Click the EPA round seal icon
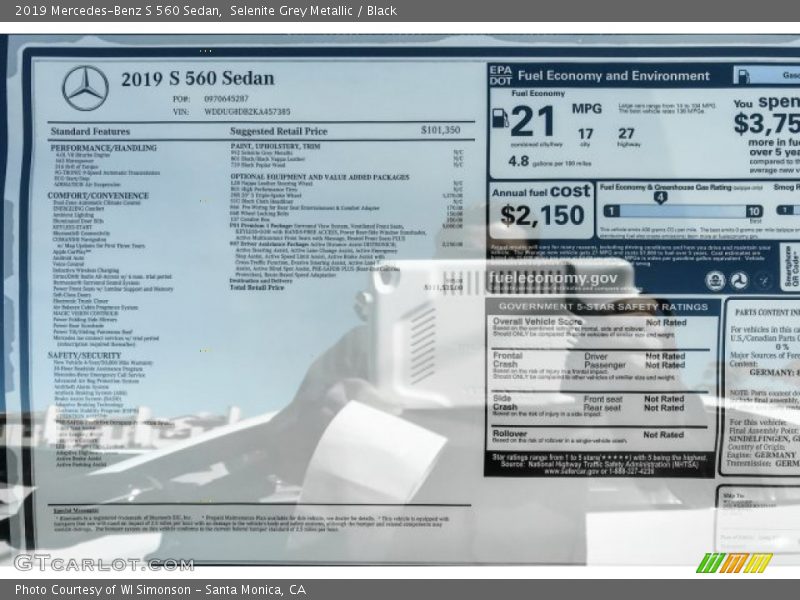Viewport: 800px width, 600px height. [714, 281]
